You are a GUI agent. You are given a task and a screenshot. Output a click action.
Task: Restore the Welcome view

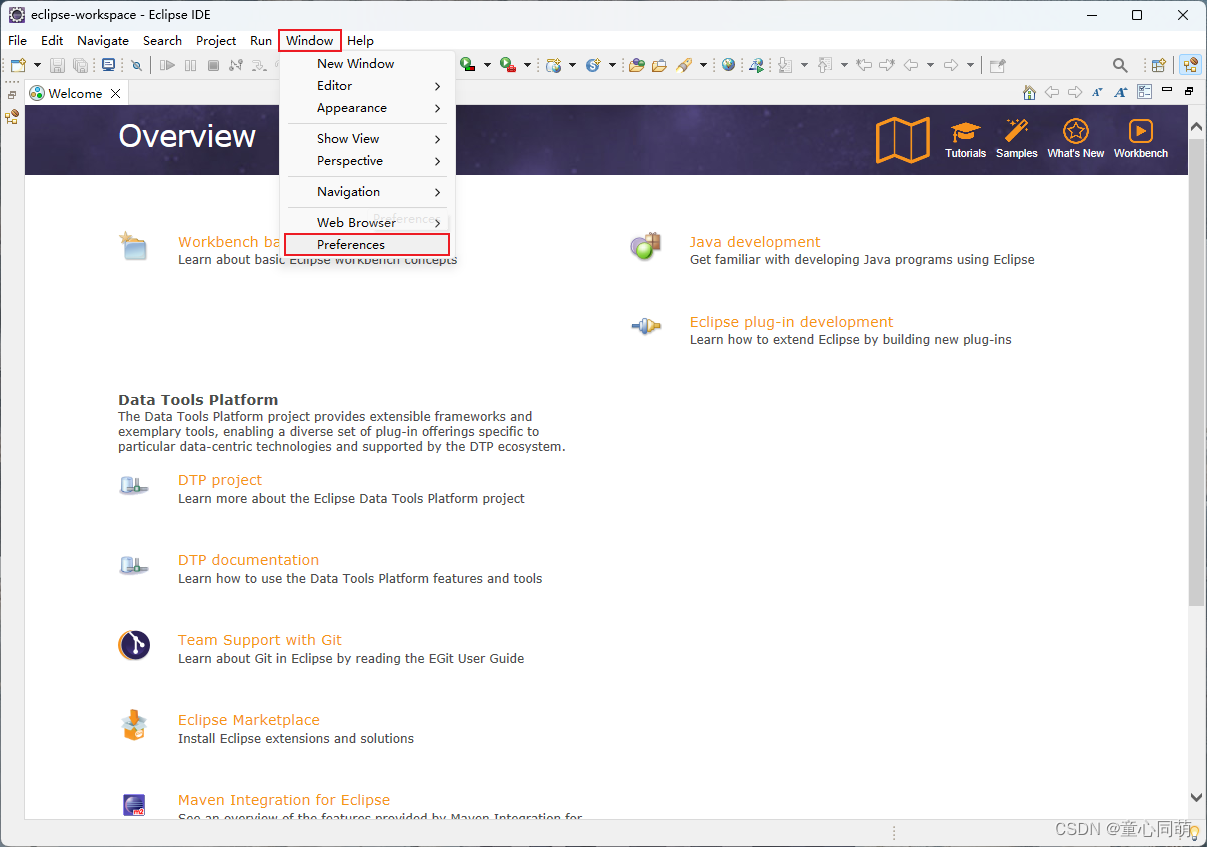coord(1189,91)
